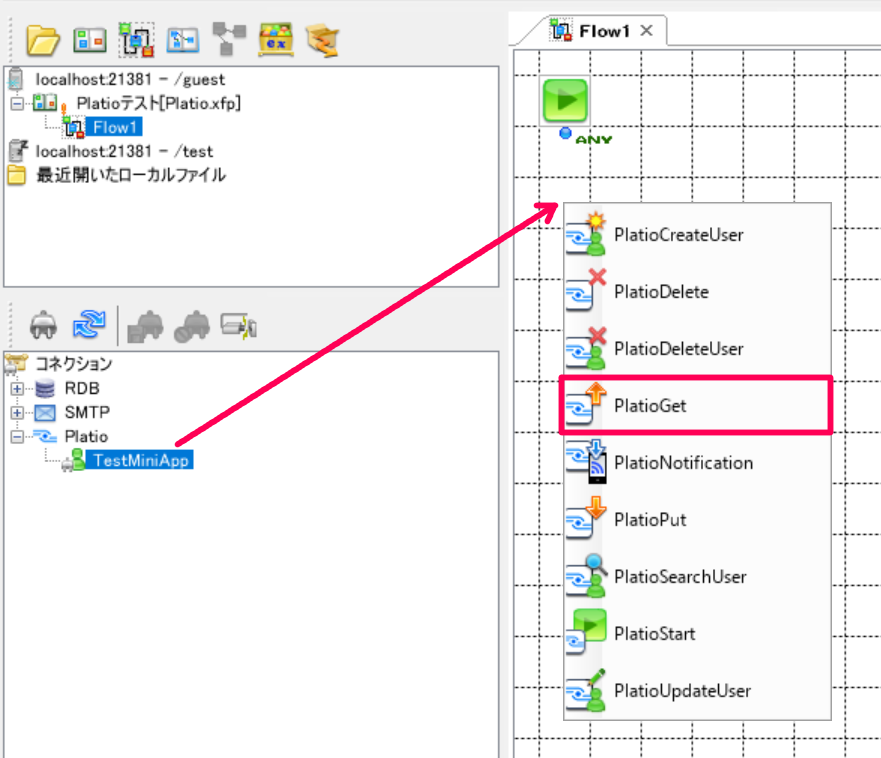Click the PlatioNotification component icon
The height and width of the screenshot is (758, 881).
click(585, 461)
